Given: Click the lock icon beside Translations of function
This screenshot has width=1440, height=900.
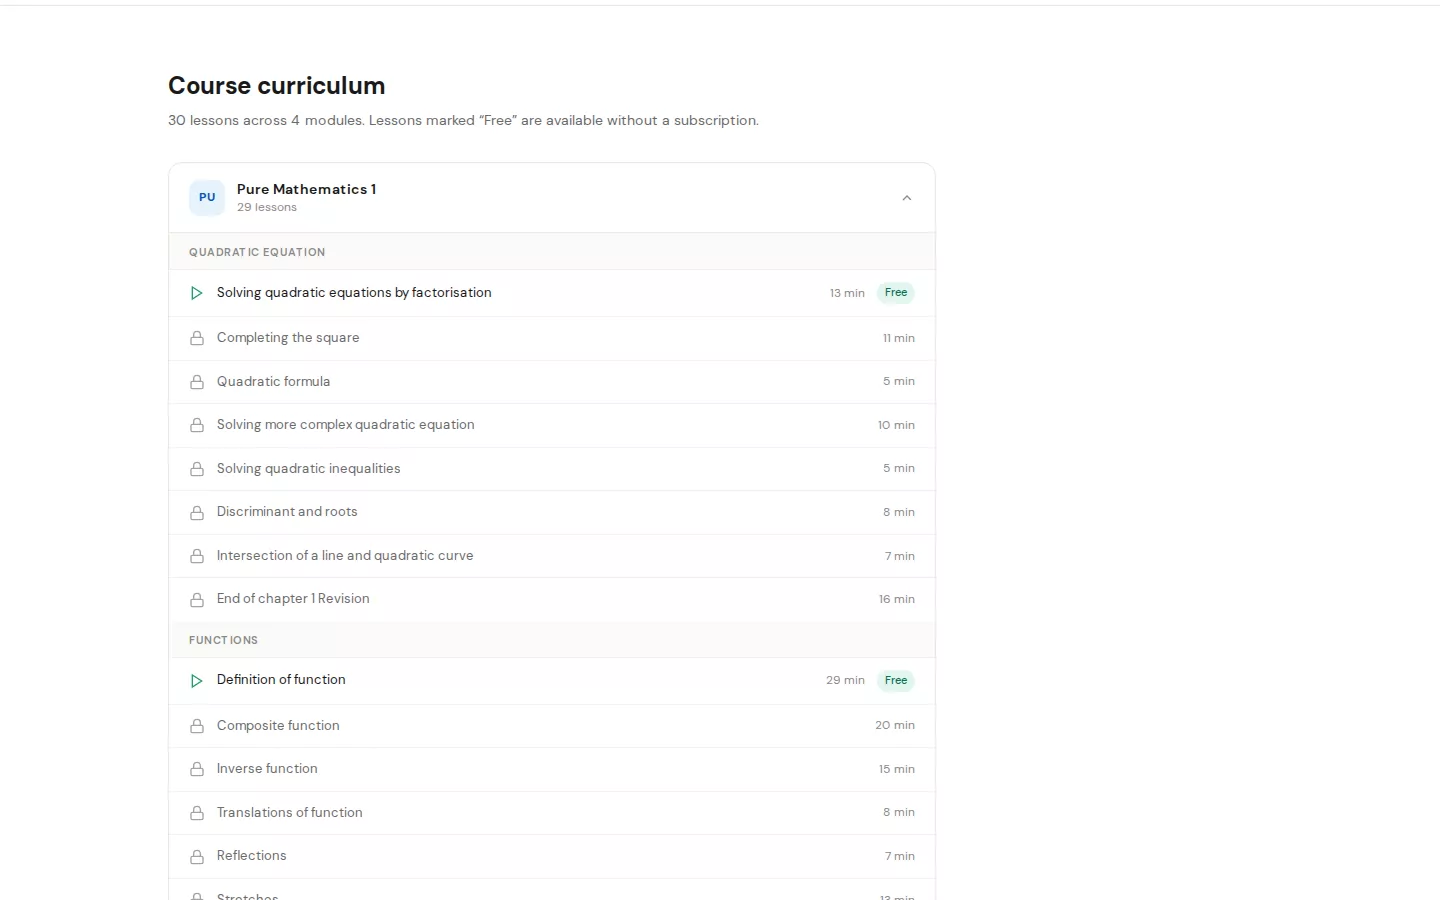Looking at the screenshot, I should 197,813.
